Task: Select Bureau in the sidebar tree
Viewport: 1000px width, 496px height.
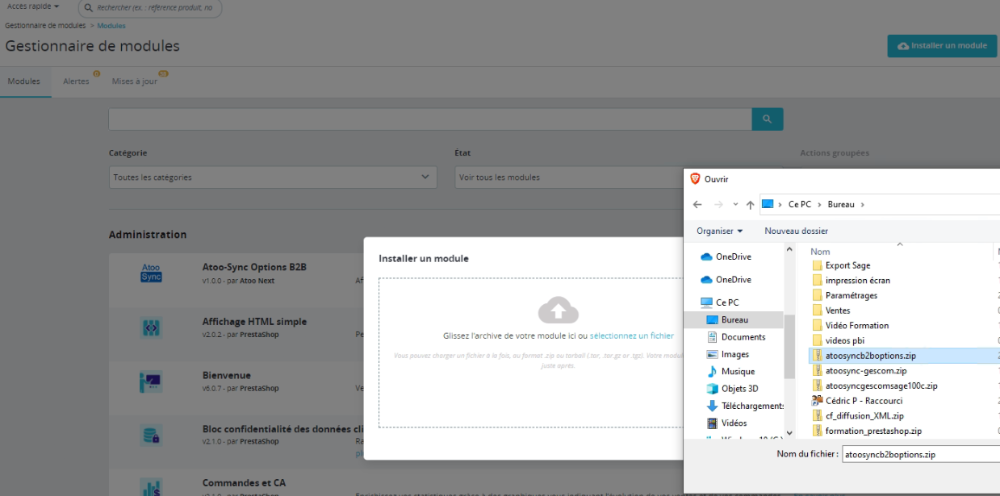Action: [735, 320]
